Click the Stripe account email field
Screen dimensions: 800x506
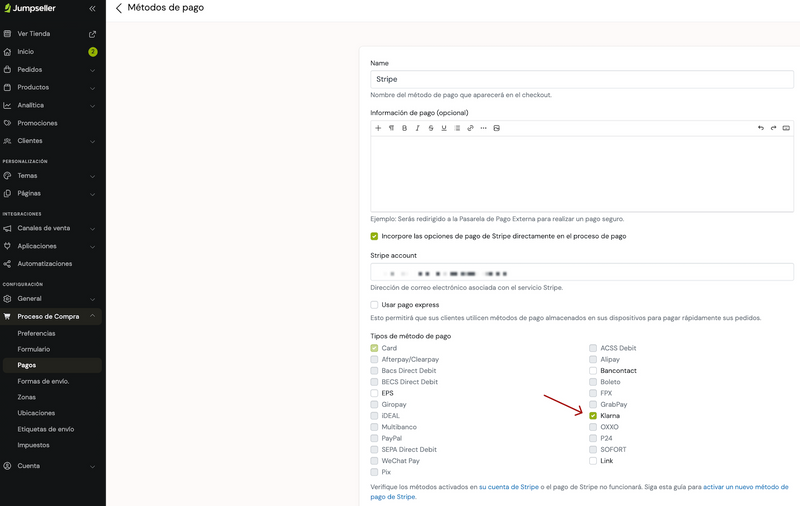(x=582, y=272)
